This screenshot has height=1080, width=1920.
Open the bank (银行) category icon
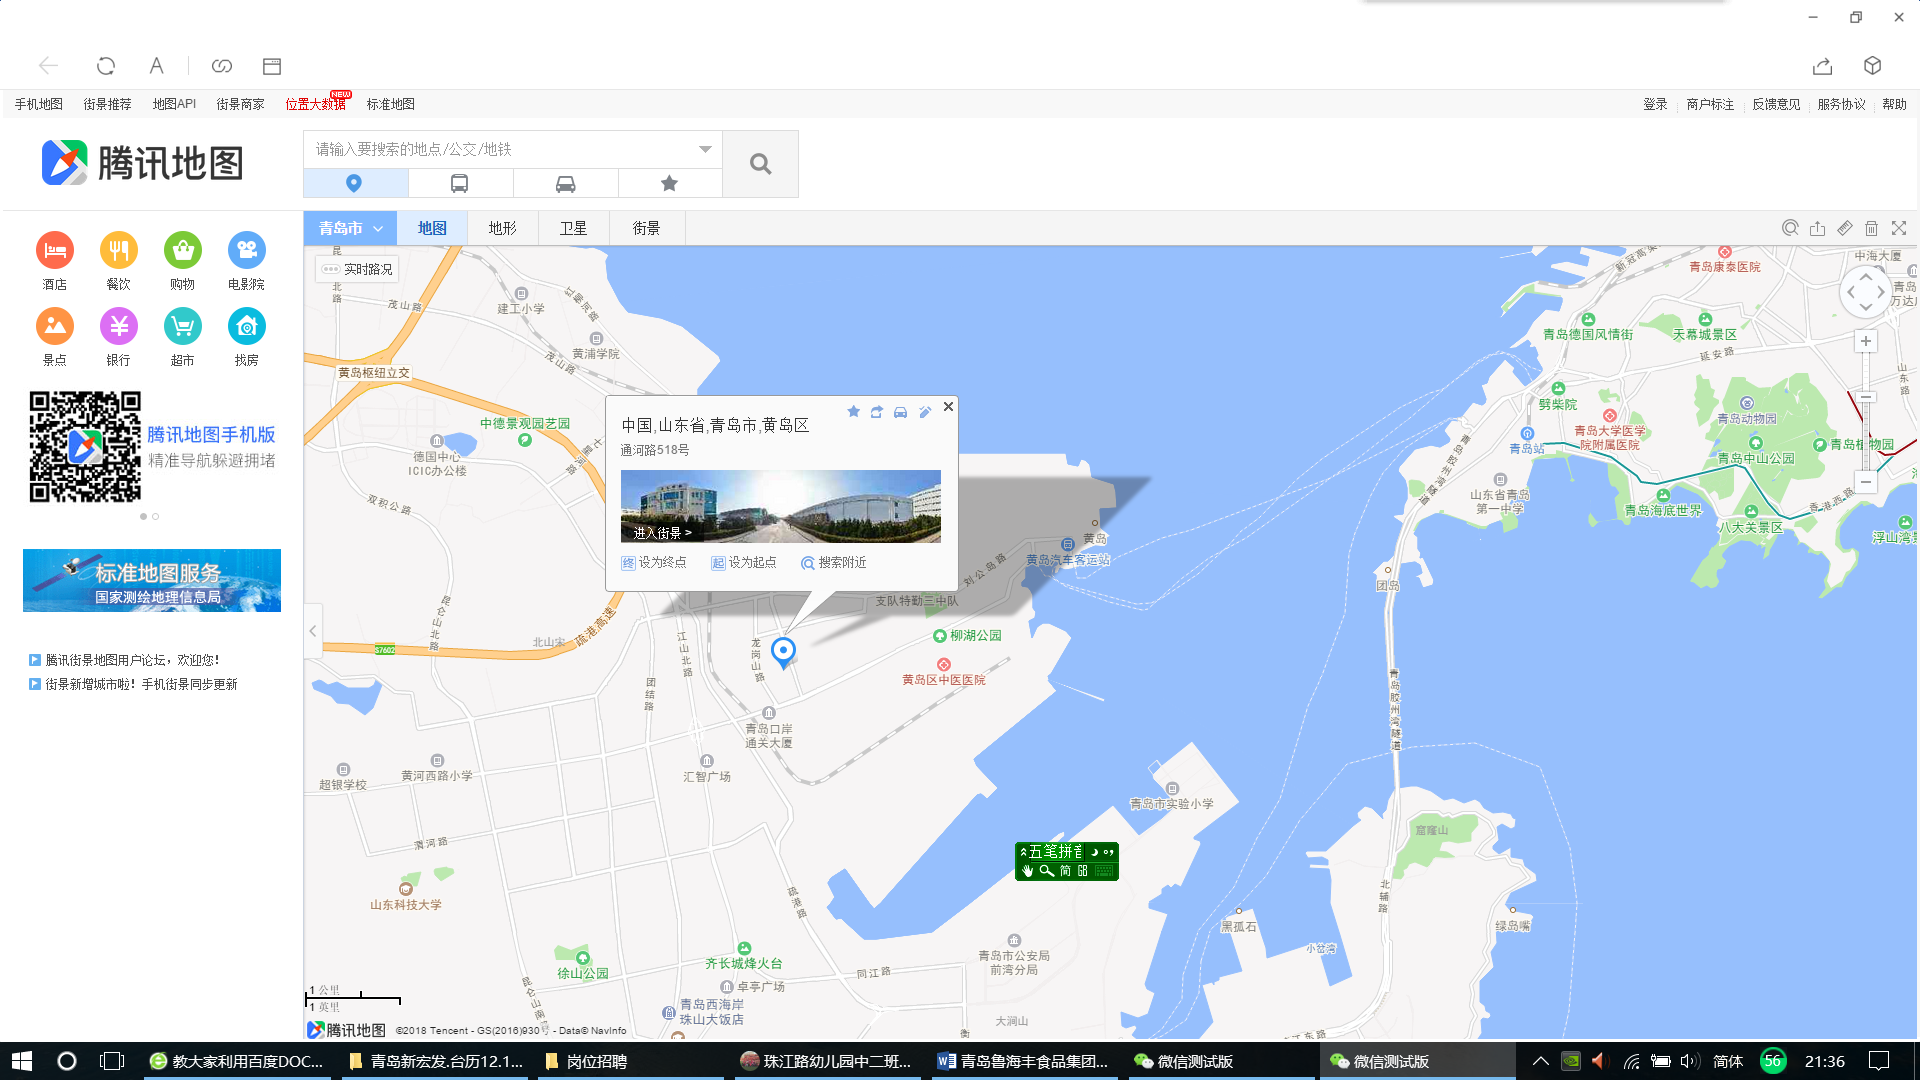point(118,326)
